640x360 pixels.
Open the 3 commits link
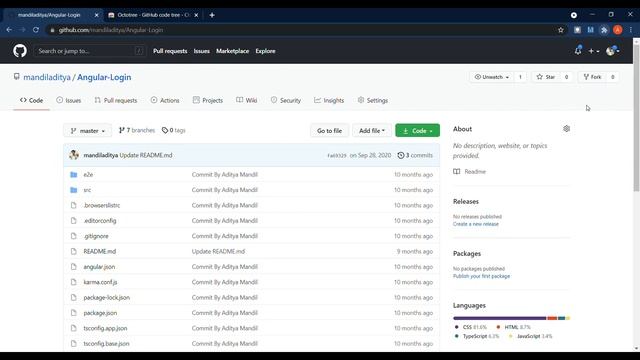tap(415, 155)
